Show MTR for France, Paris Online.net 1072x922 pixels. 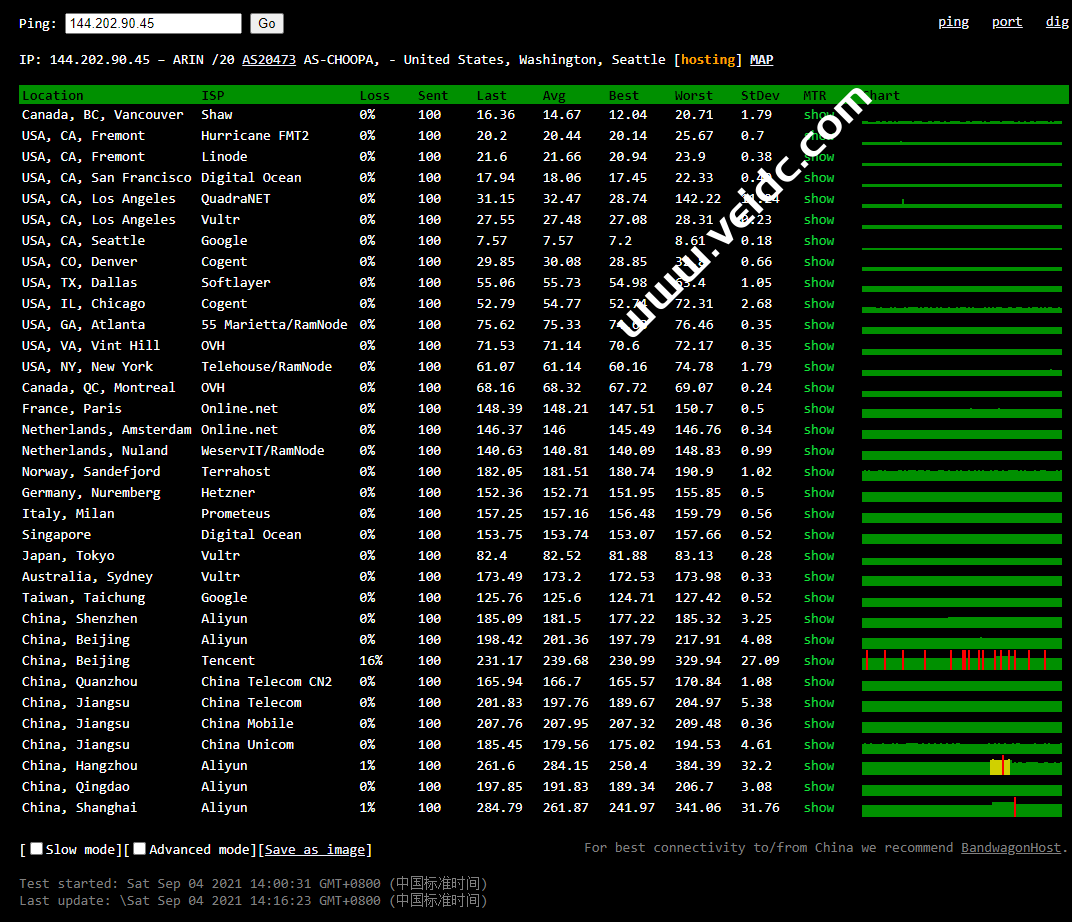tap(819, 409)
